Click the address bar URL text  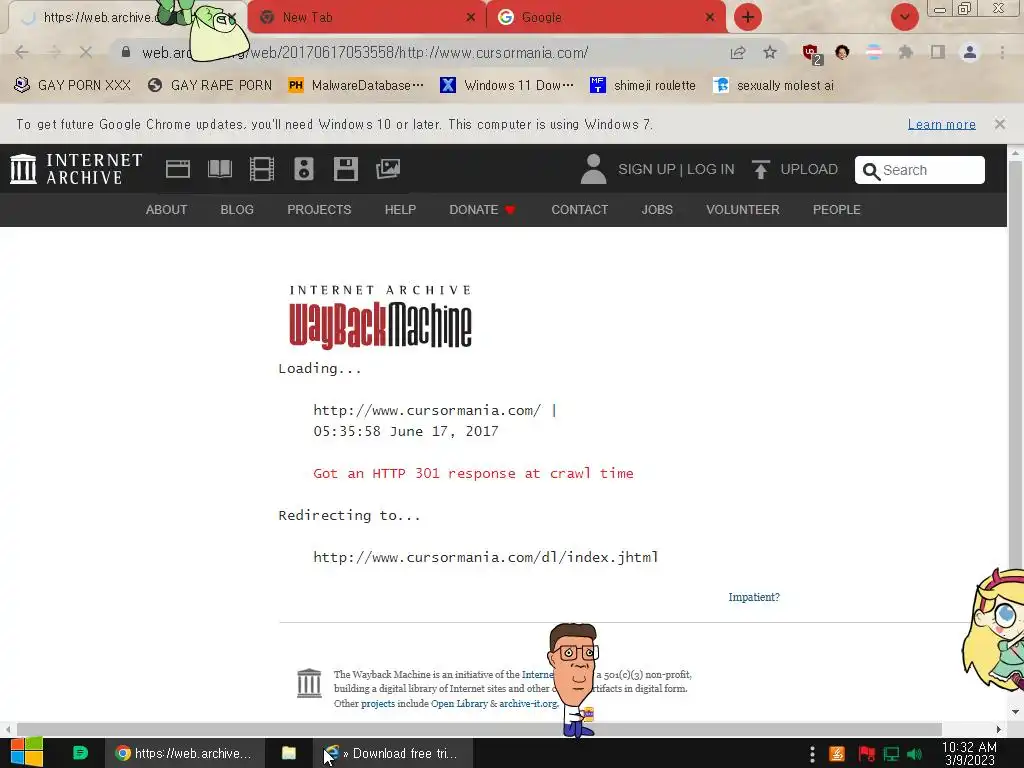[366, 53]
